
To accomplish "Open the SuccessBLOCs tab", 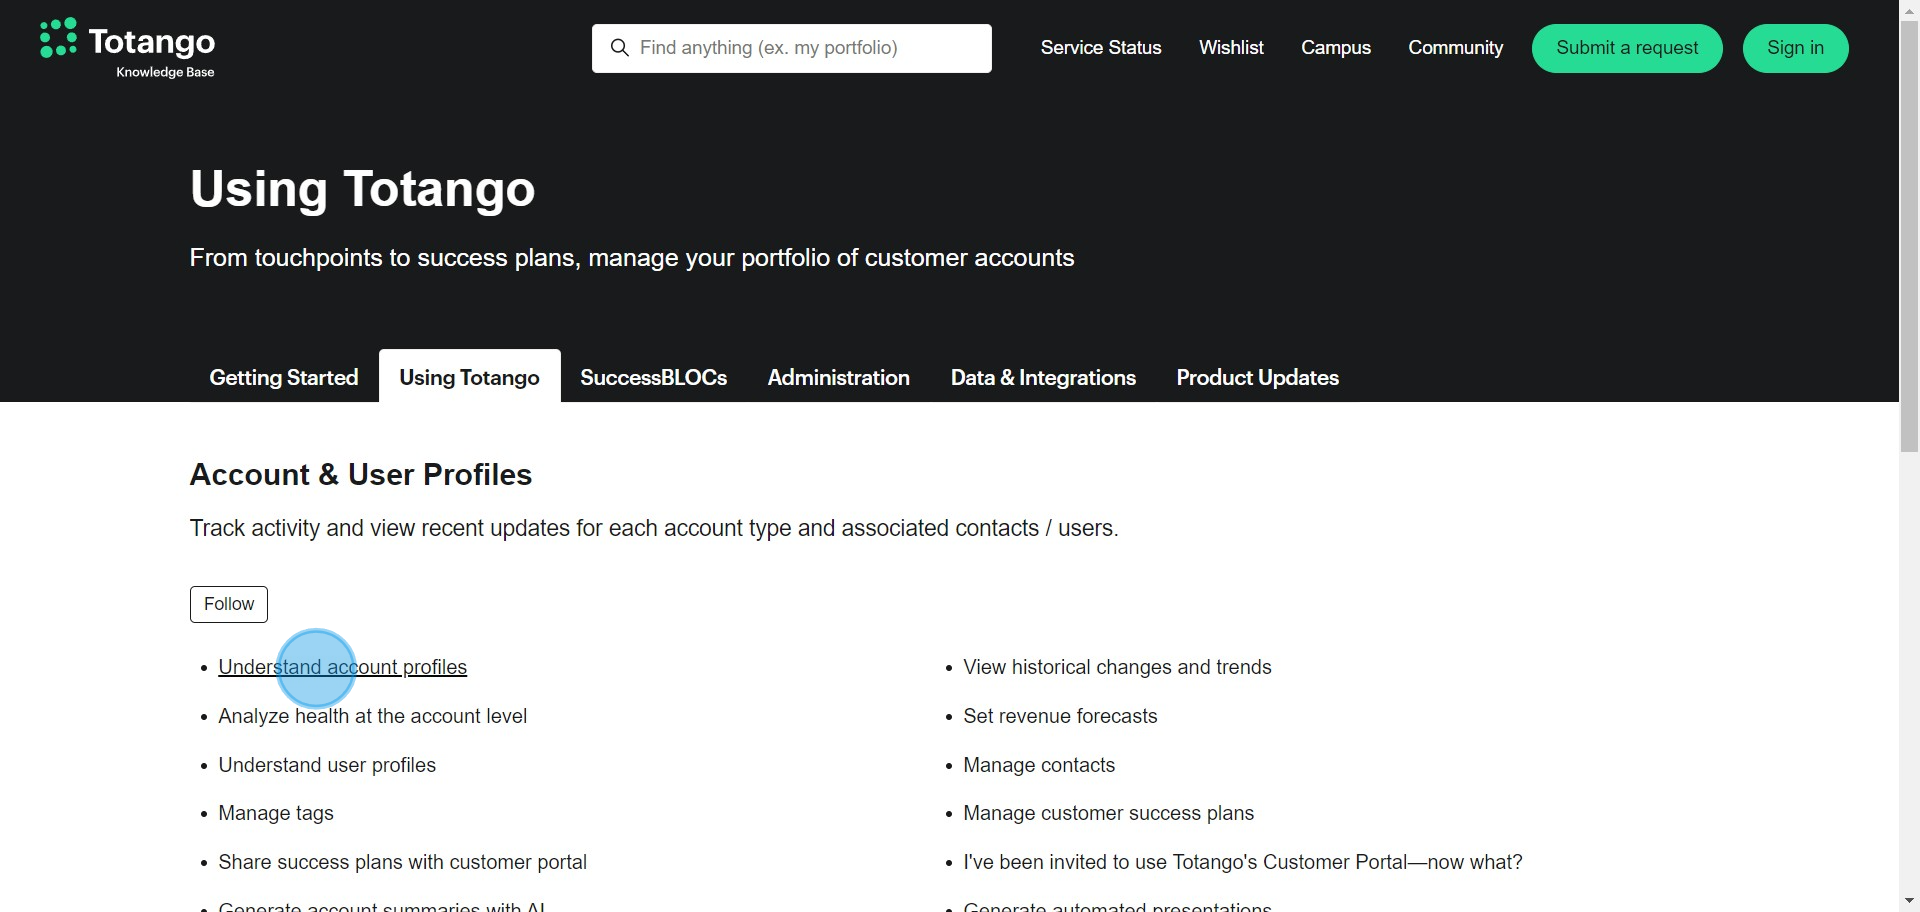I will pos(654,377).
